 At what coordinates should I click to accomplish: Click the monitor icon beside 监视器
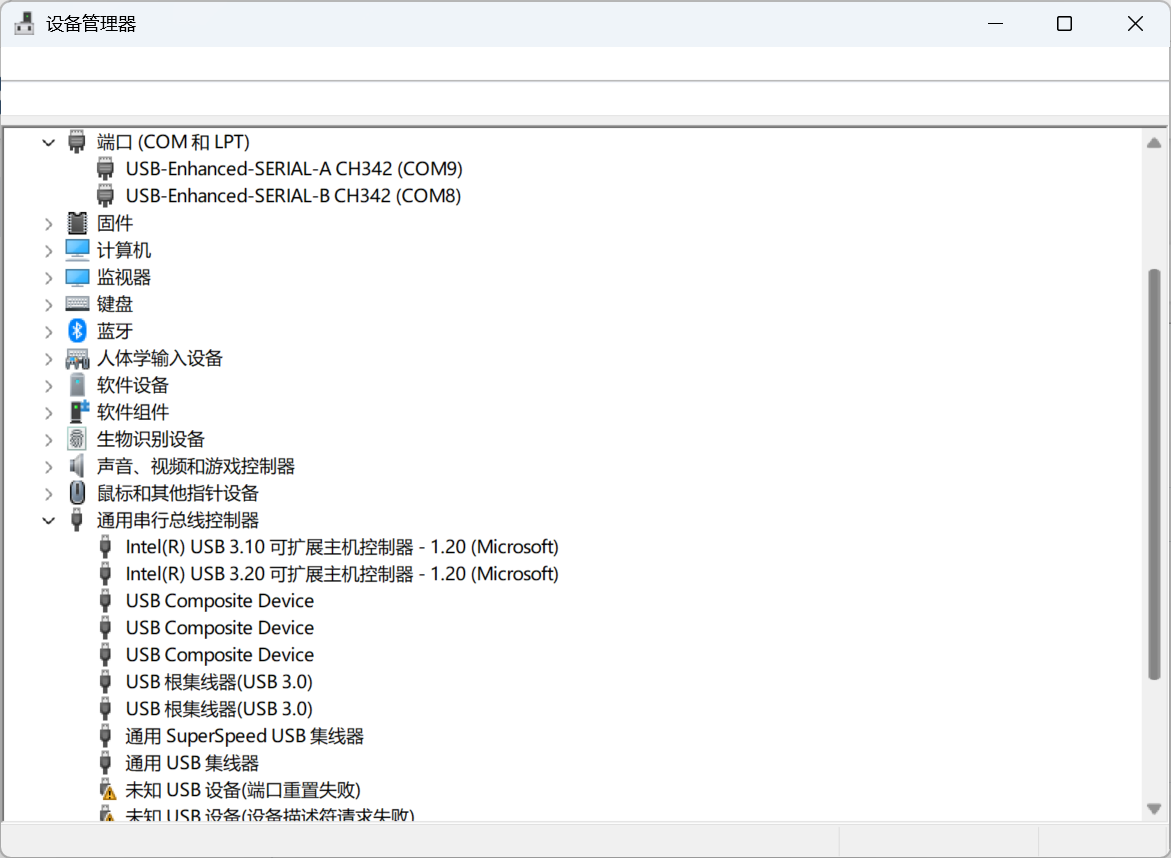pos(77,277)
